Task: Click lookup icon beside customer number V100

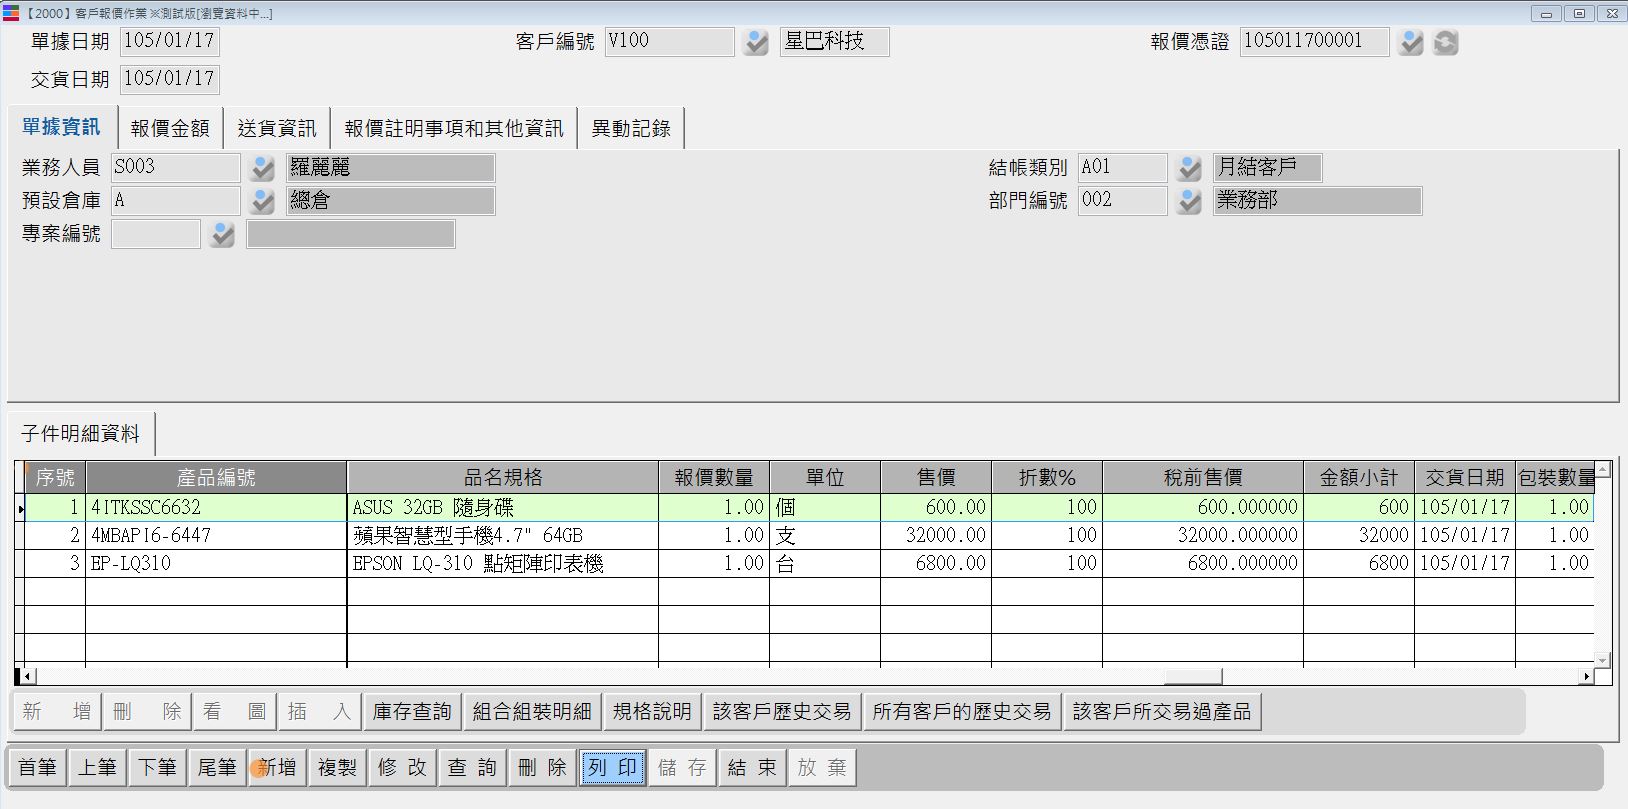Action: (756, 42)
